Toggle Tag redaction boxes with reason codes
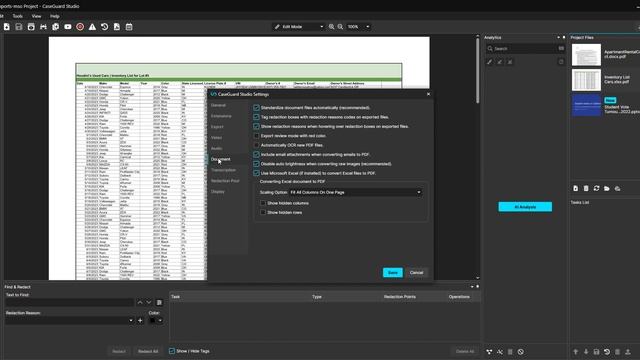The image size is (640, 360). (256, 117)
